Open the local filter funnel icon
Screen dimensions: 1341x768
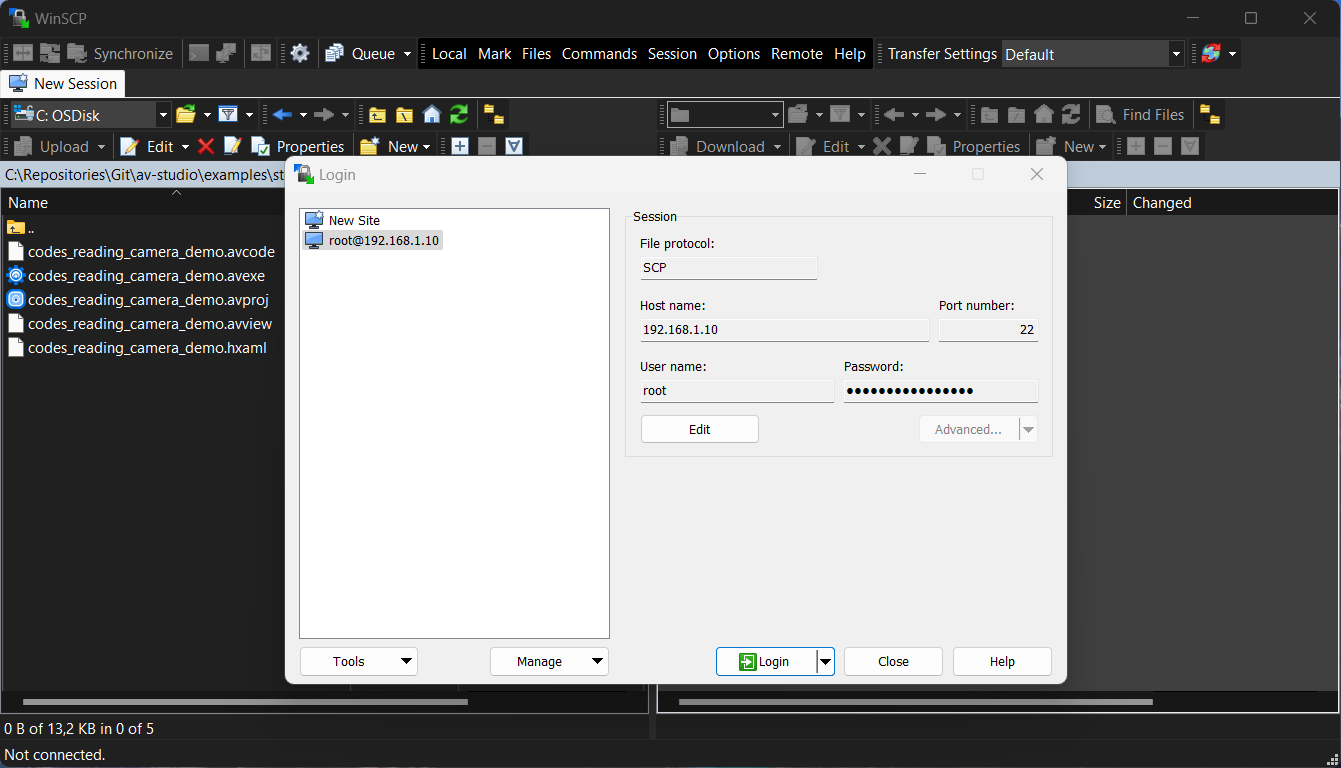click(x=228, y=115)
